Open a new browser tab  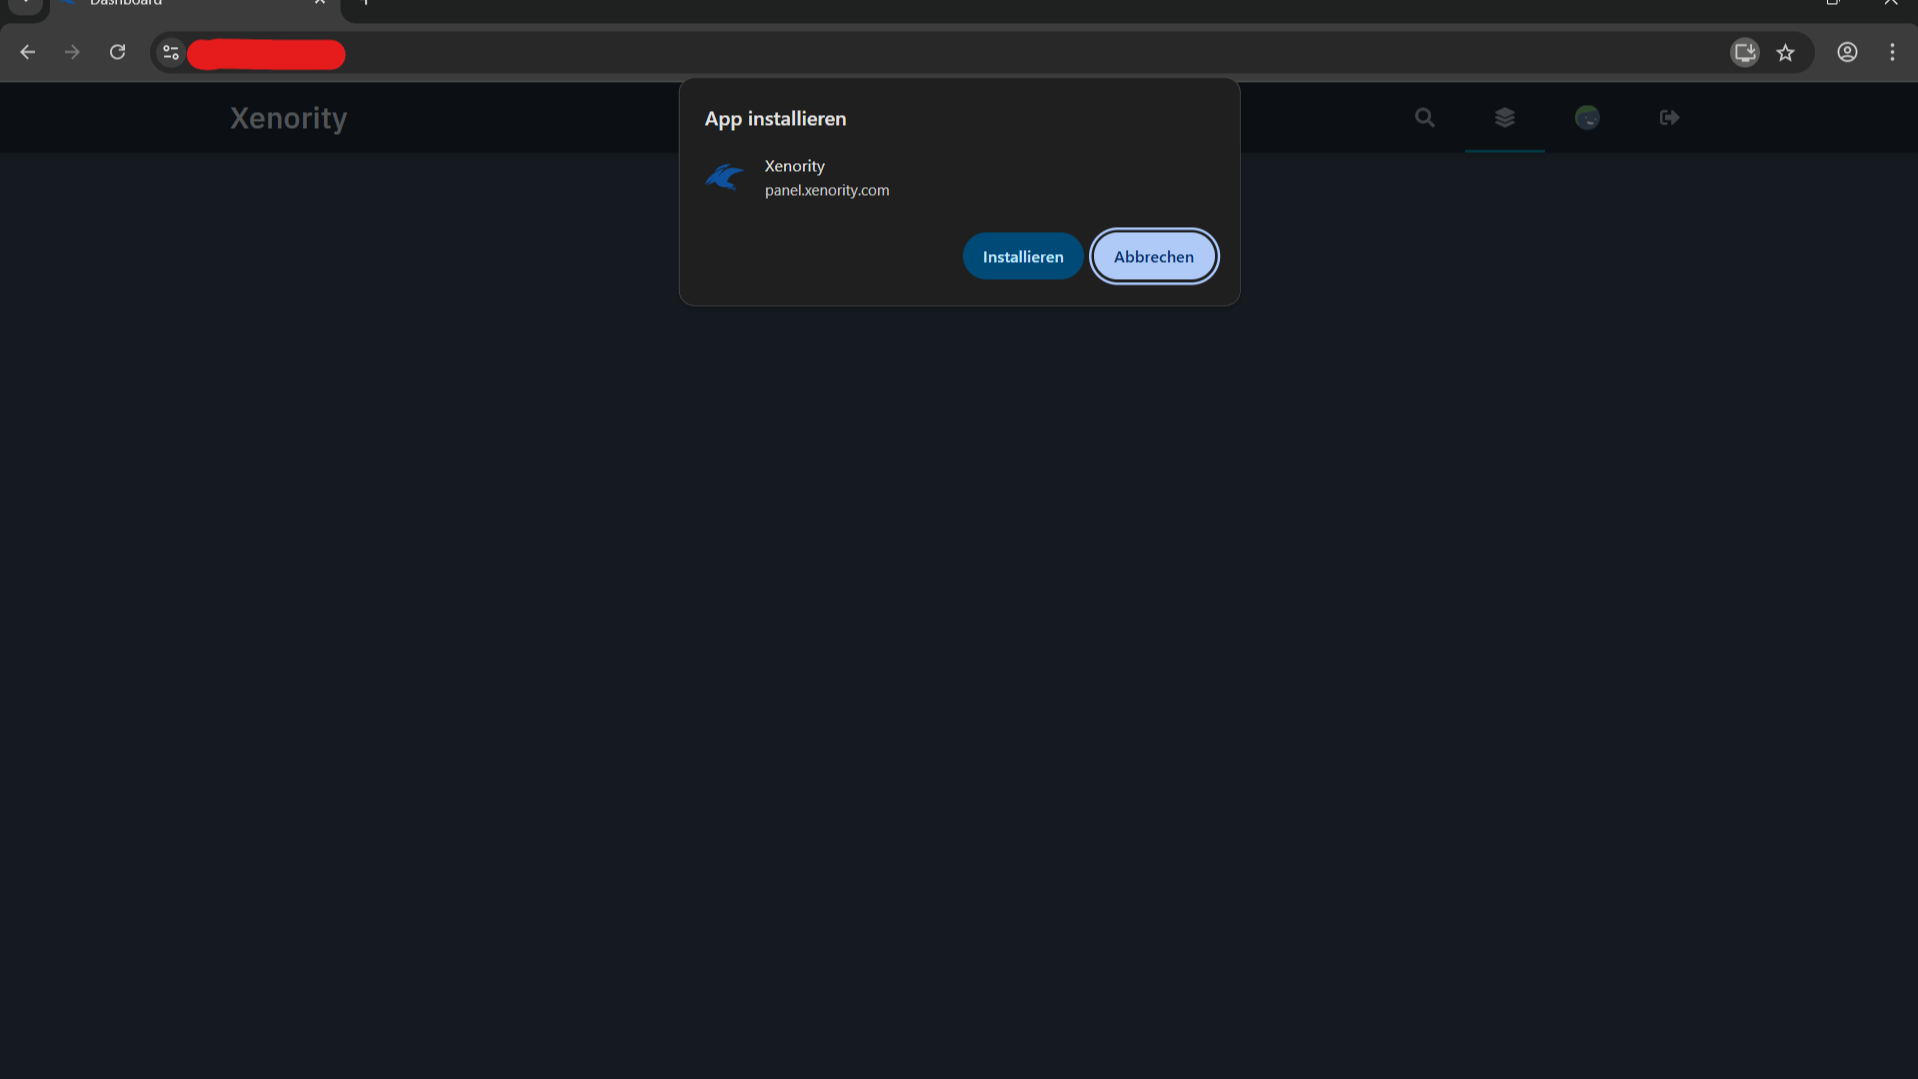[x=365, y=4]
